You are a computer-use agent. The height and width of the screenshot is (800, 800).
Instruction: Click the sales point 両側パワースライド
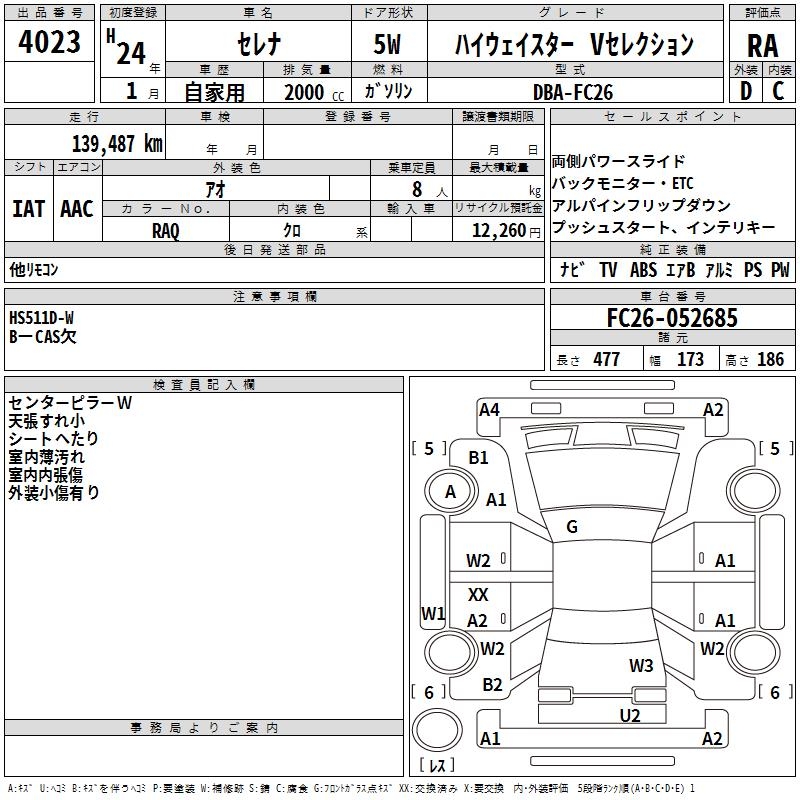click(618, 161)
